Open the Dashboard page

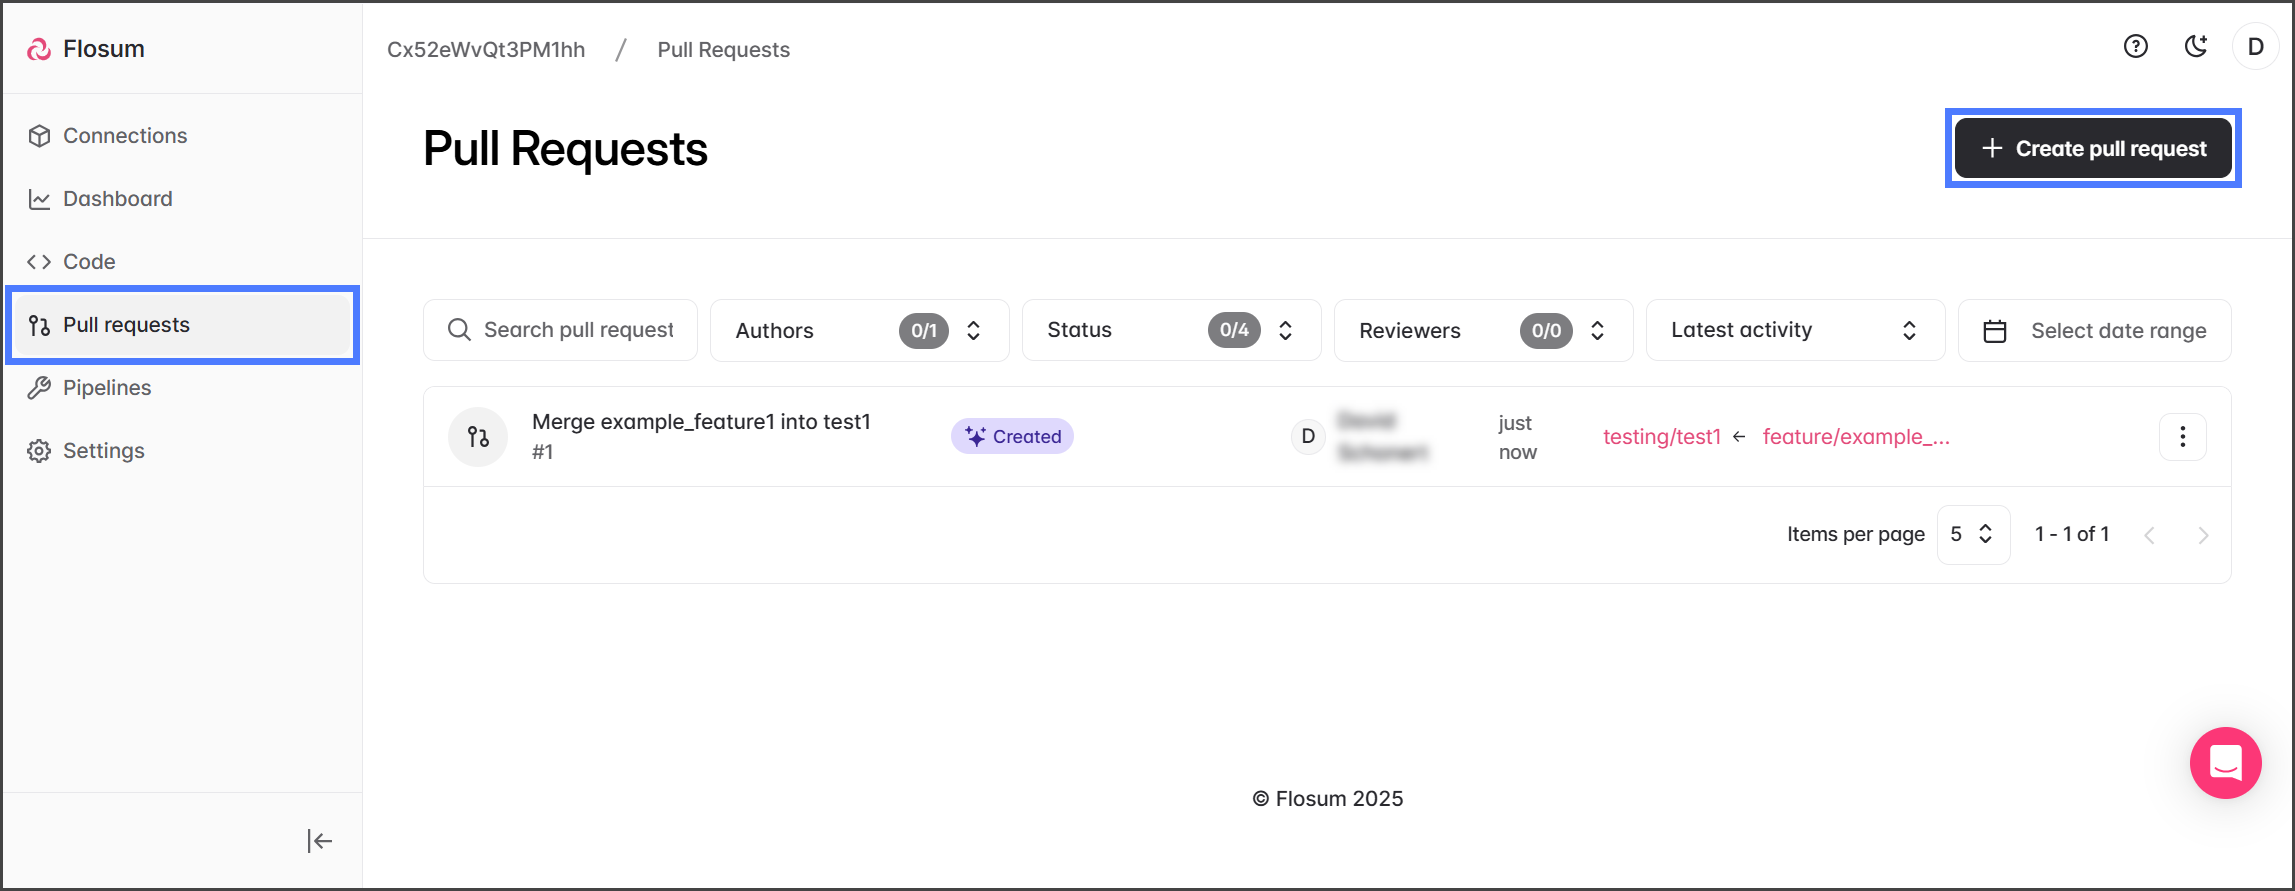pyautogui.click(x=117, y=199)
